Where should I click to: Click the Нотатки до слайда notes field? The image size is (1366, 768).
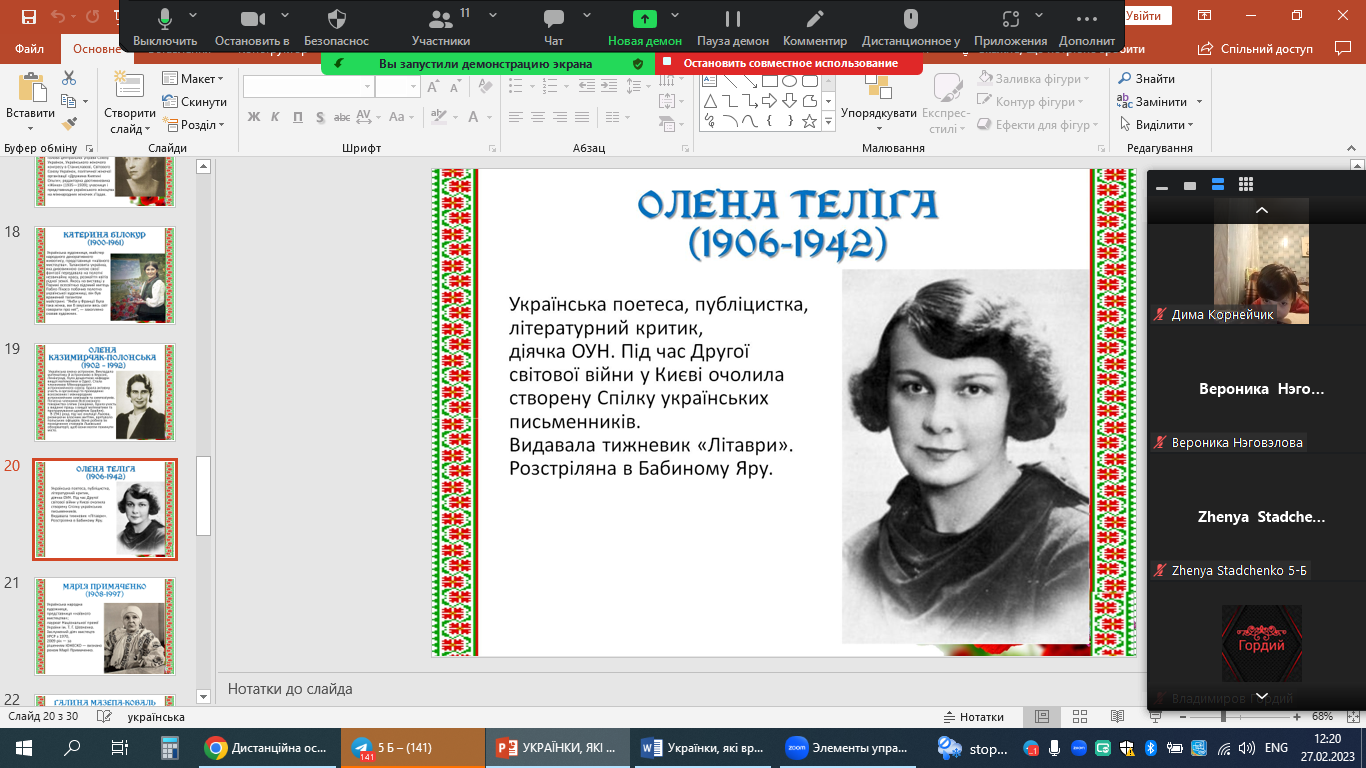pos(680,689)
